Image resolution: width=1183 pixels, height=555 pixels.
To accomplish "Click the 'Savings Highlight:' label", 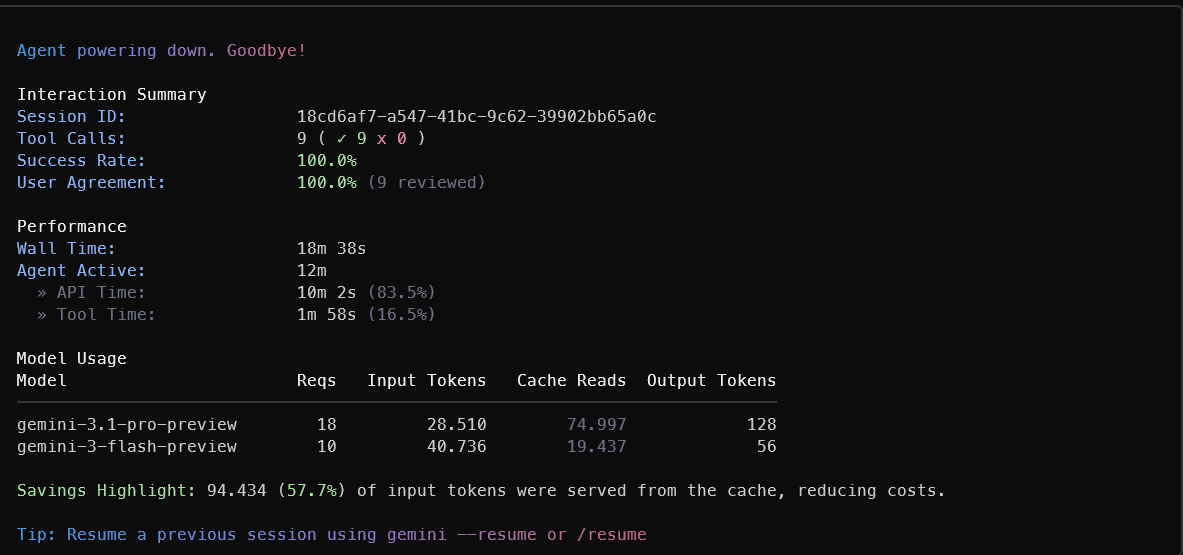I will pos(106,491).
